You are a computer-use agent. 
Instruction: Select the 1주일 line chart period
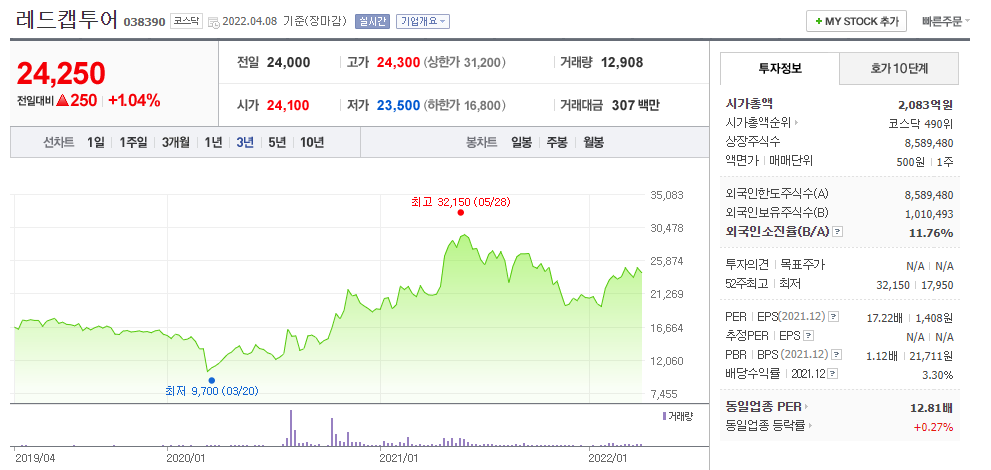tap(133, 143)
